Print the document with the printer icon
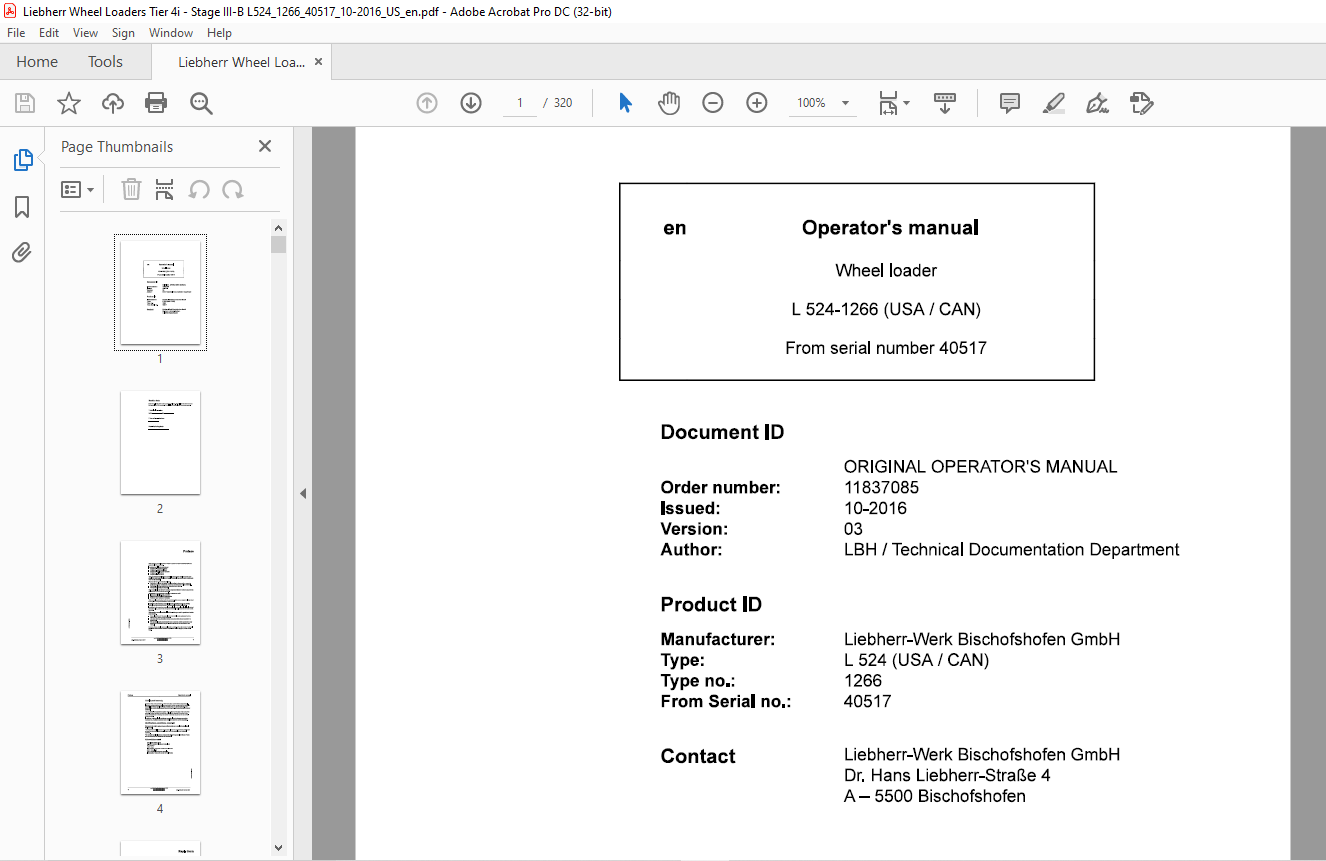This screenshot has width=1326, height=861. tap(156, 103)
